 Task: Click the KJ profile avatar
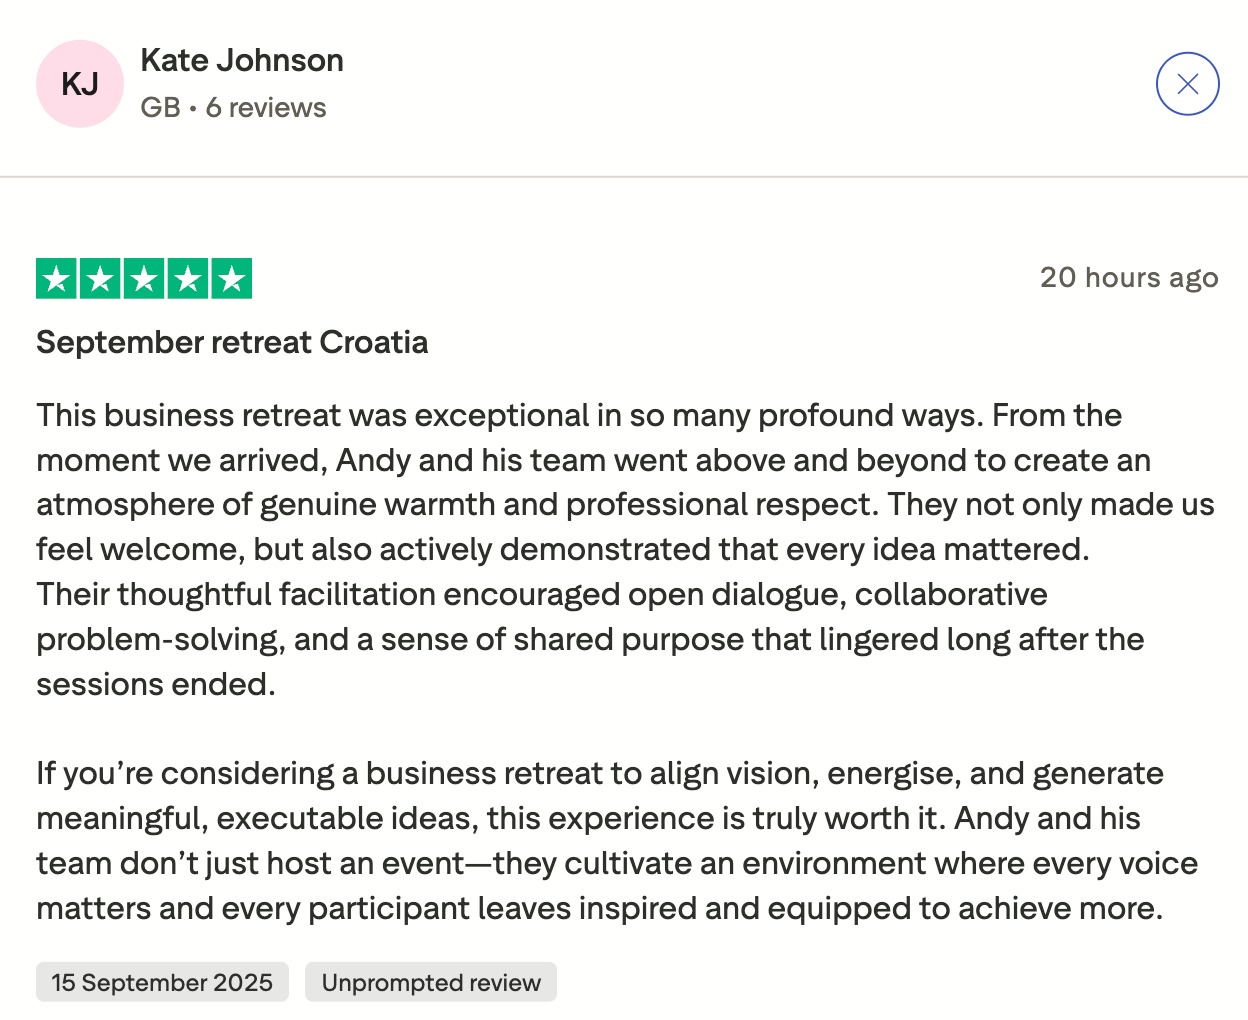coord(80,84)
